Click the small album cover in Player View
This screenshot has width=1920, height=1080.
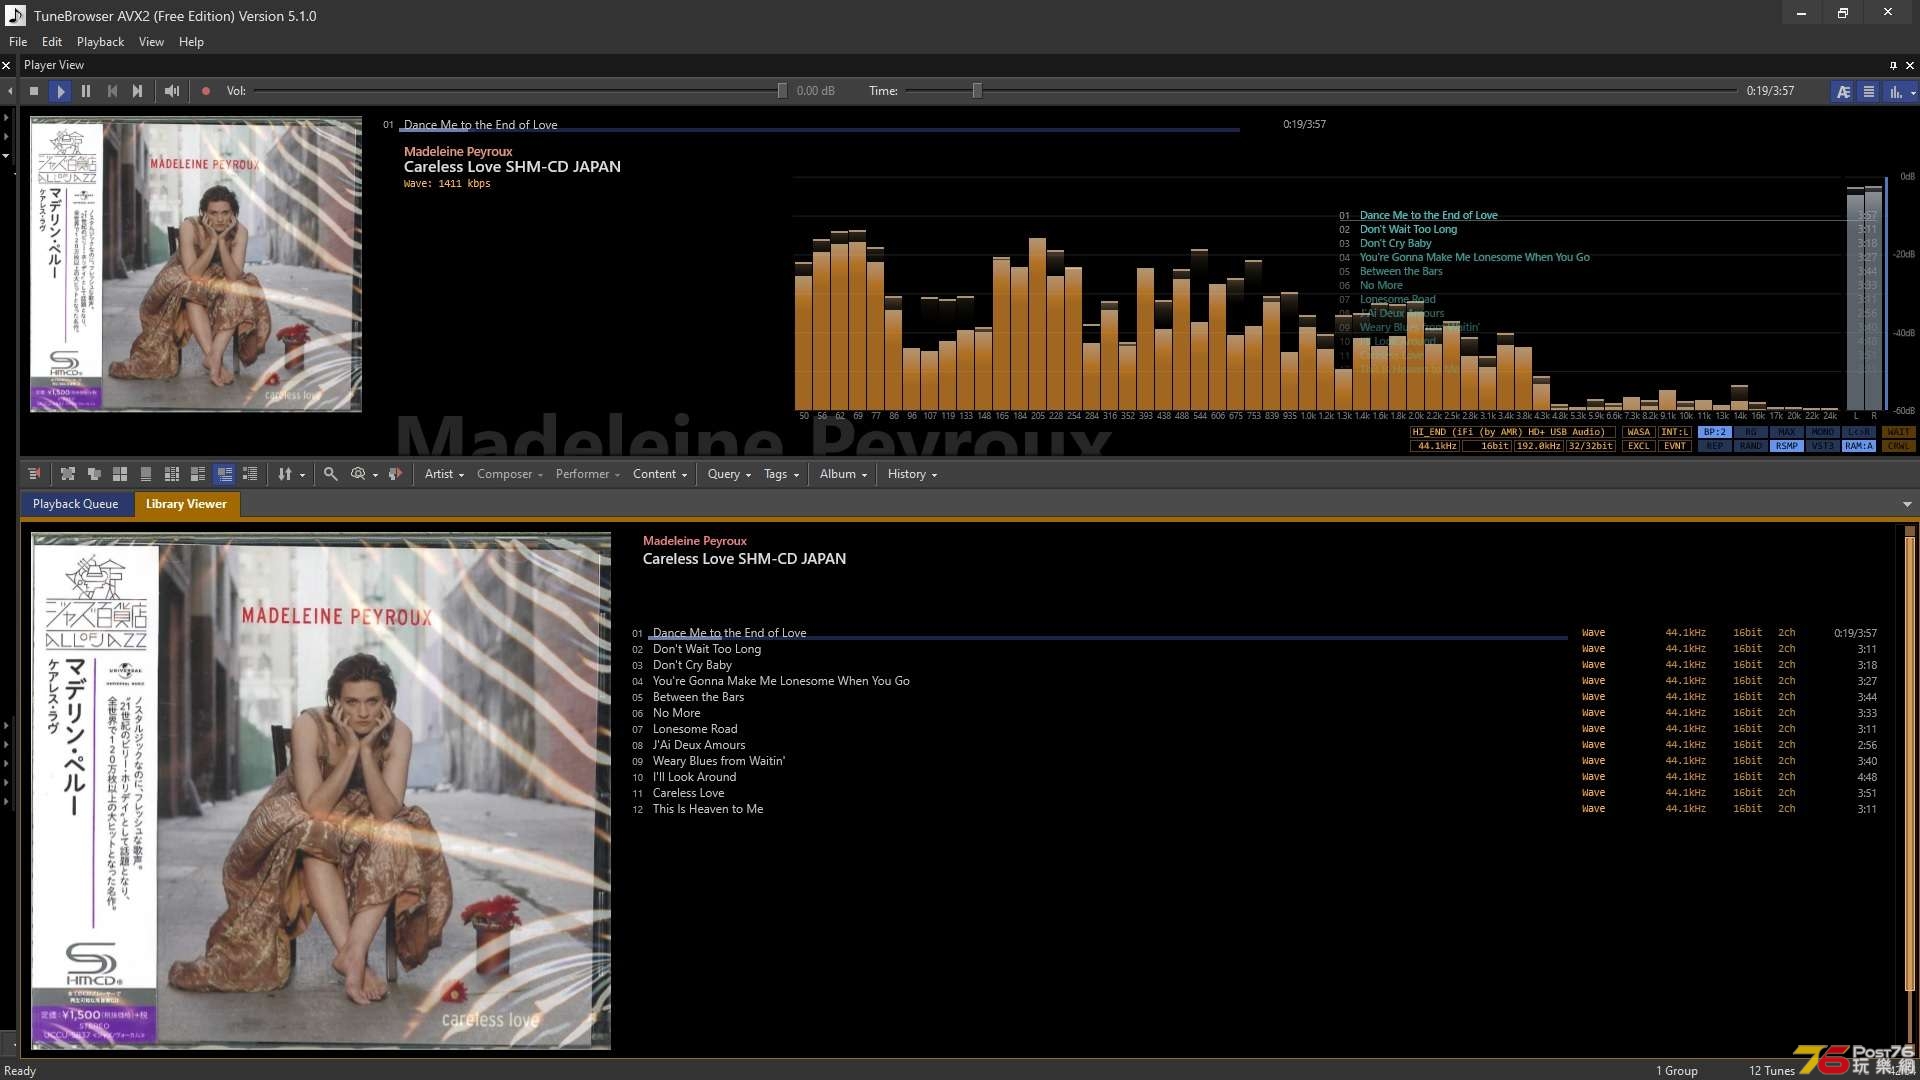(x=196, y=264)
